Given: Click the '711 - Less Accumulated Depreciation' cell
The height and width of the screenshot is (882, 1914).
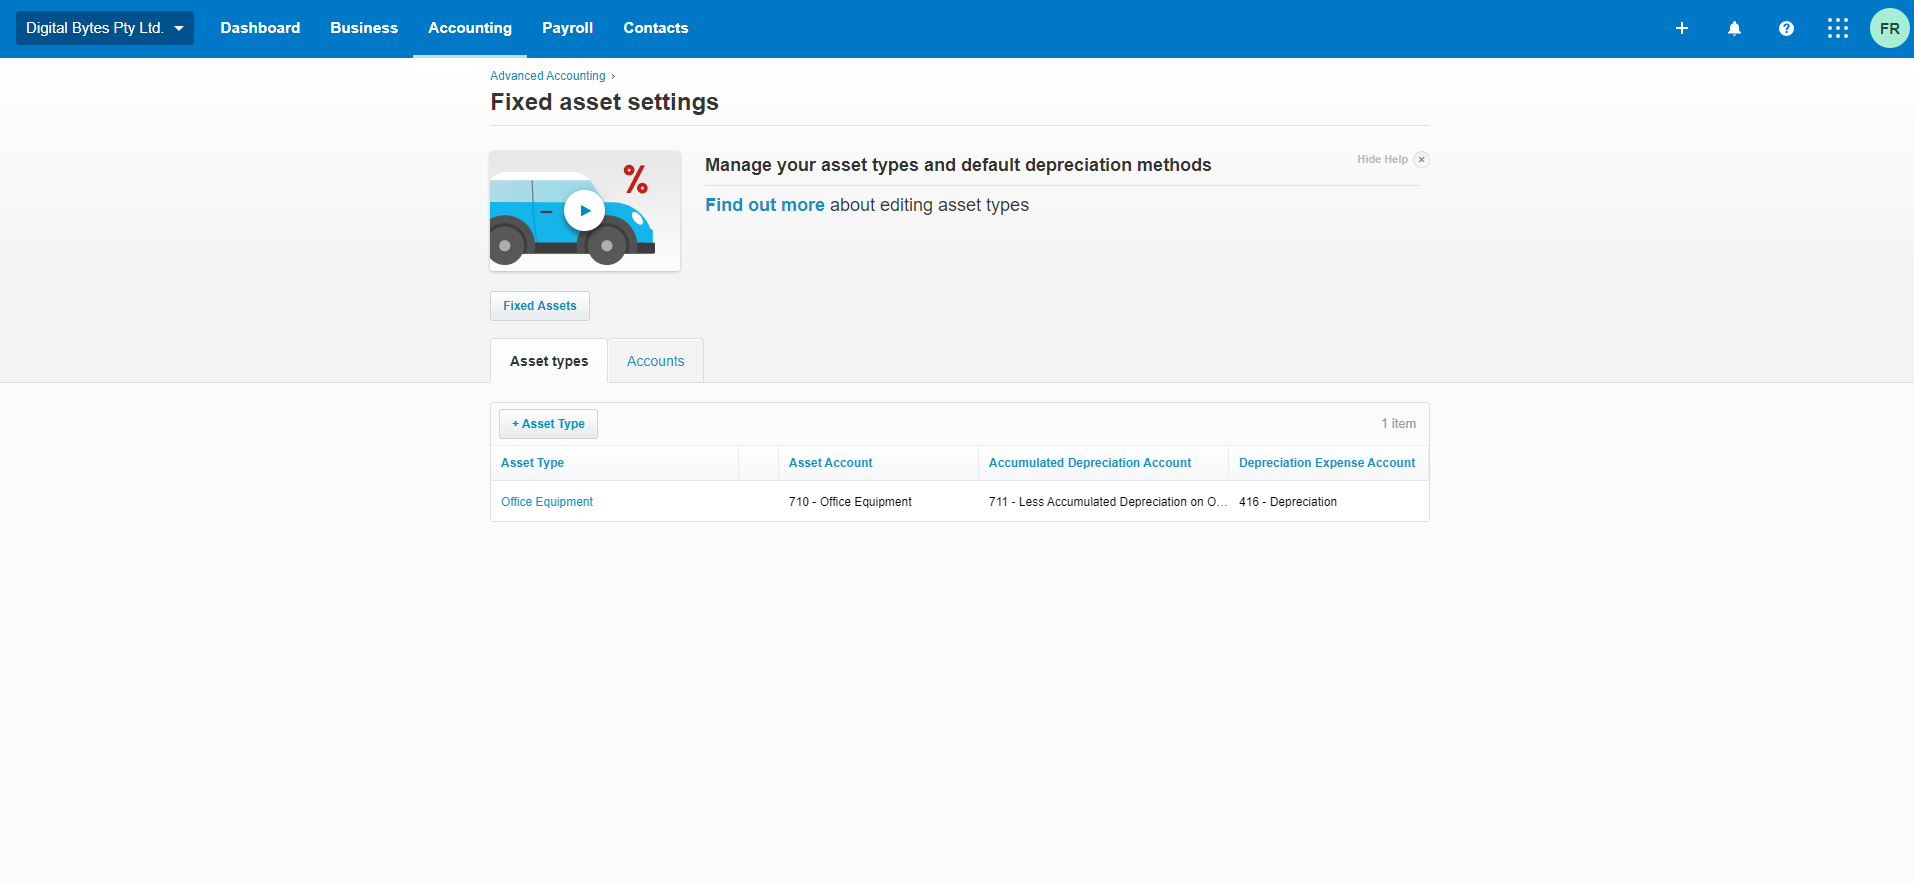Looking at the screenshot, I should [x=1103, y=502].
